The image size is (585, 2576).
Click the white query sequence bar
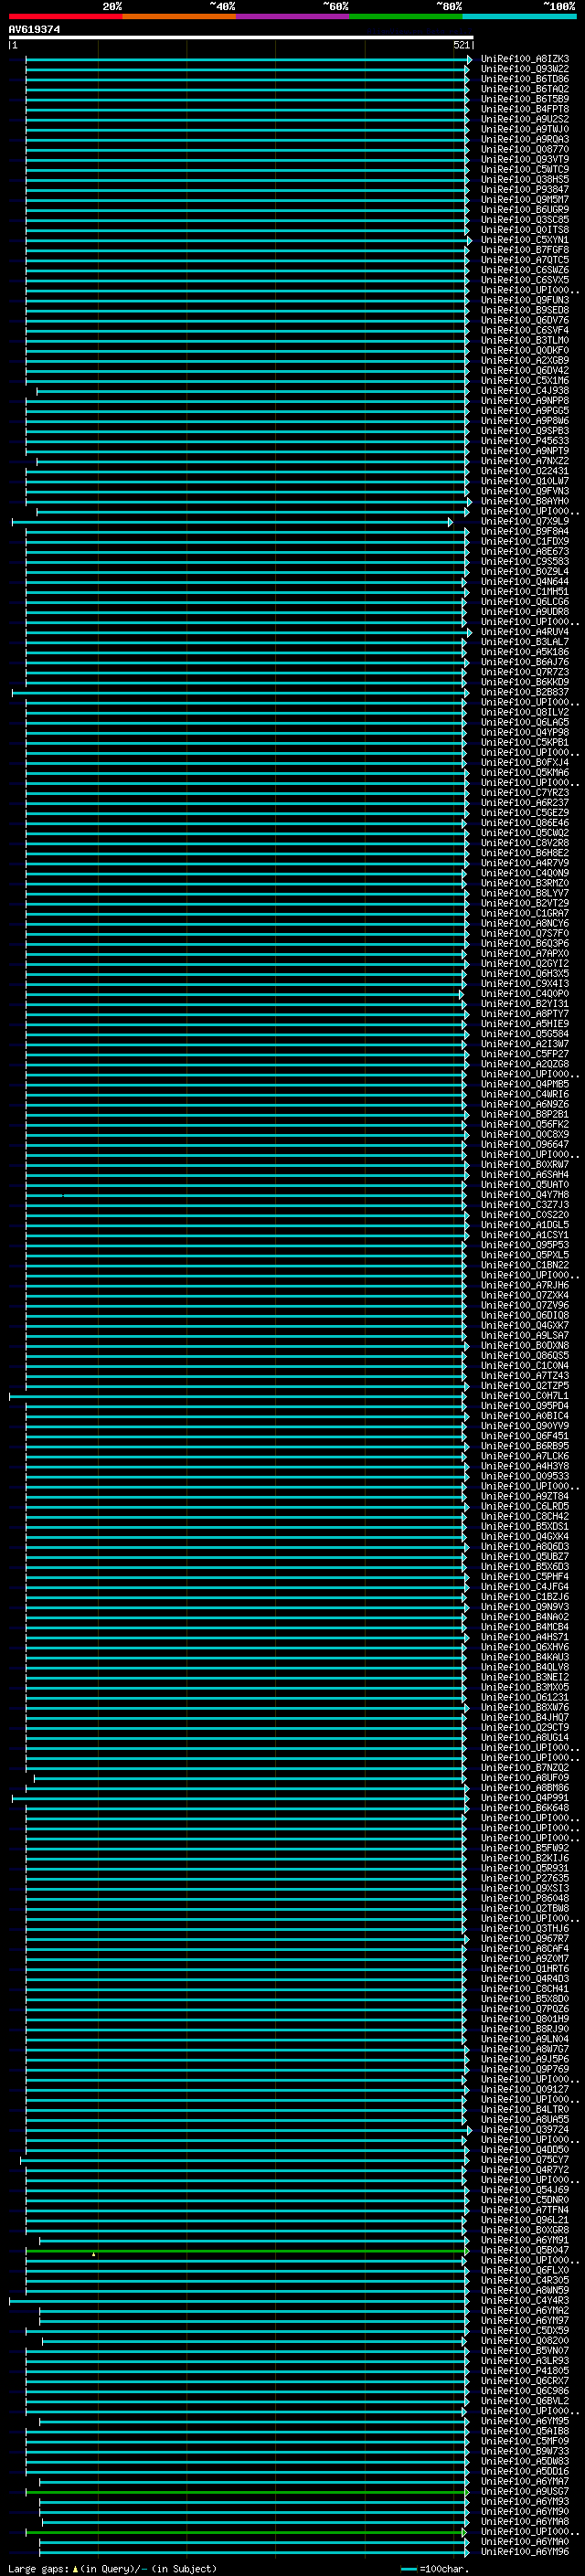click(x=241, y=38)
